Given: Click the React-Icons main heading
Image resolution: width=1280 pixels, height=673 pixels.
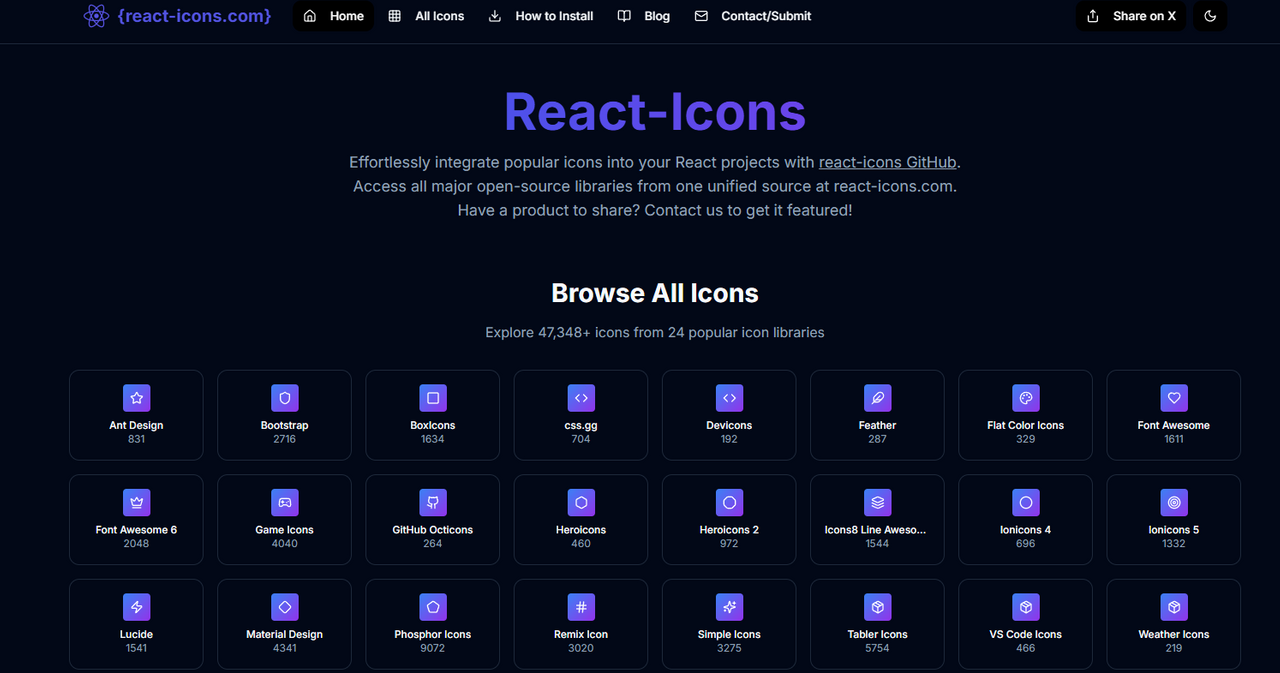Looking at the screenshot, I should [x=655, y=110].
